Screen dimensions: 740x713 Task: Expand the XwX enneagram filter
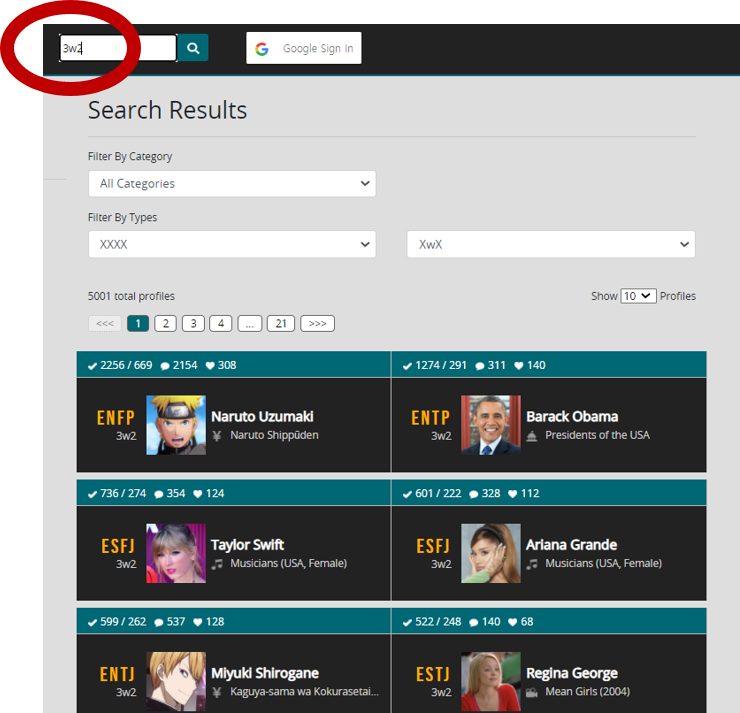[551, 244]
